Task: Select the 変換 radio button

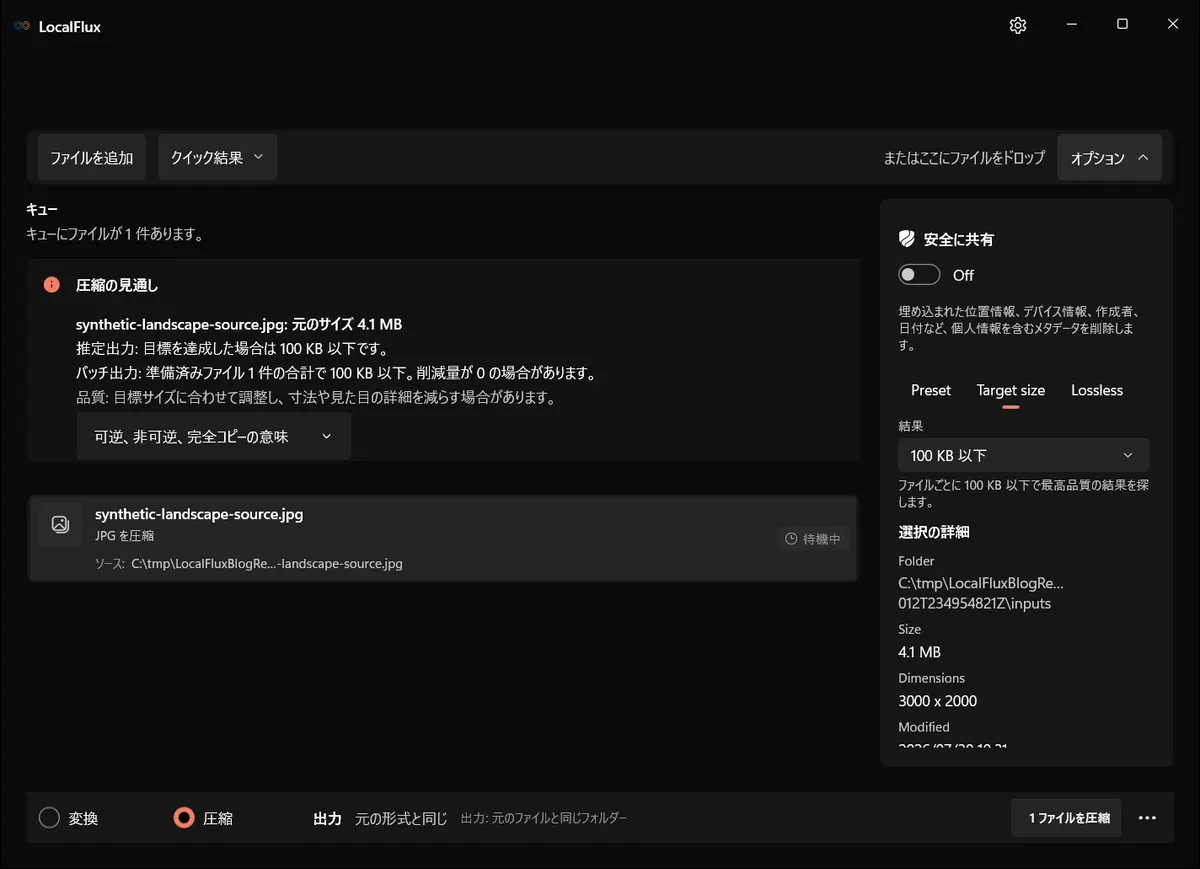Action: 49,818
